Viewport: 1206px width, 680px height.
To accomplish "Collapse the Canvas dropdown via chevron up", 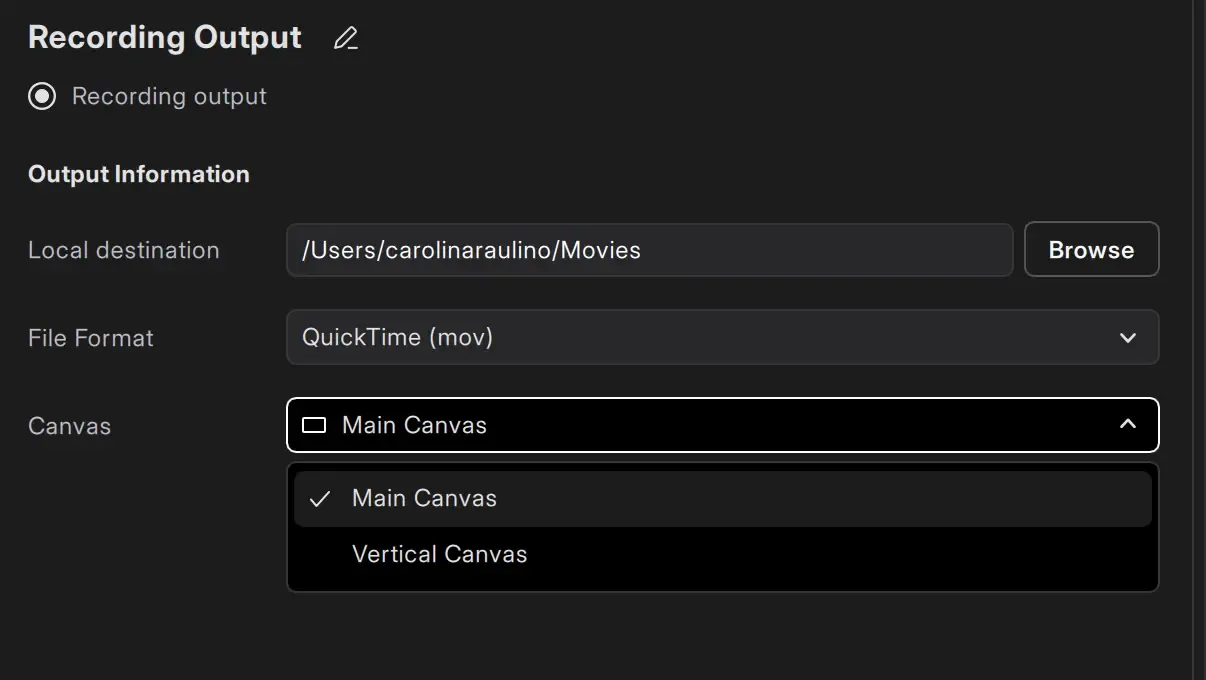I will point(1128,425).
